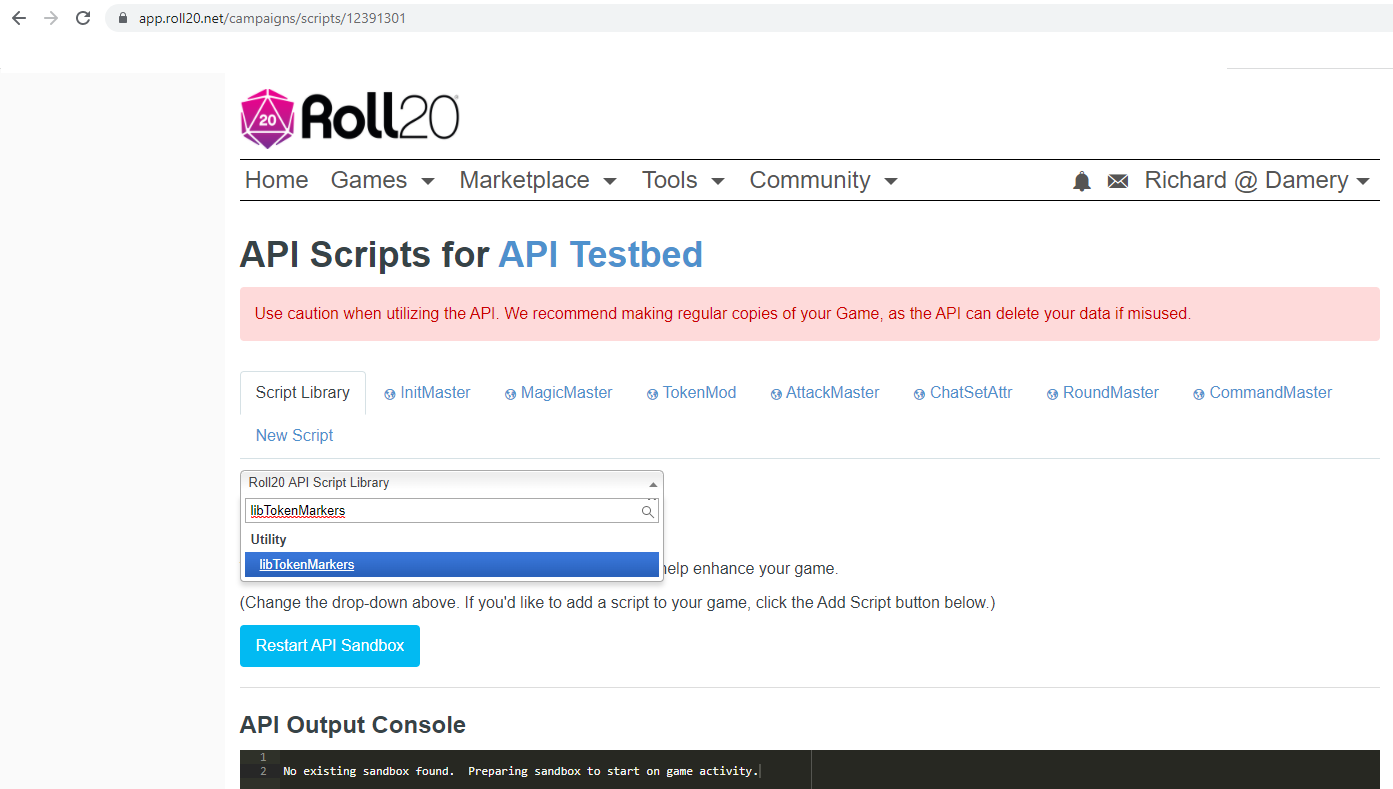Open the messages envelope icon
The height and width of the screenshot is (789, 1393).
coord(1118,181)
